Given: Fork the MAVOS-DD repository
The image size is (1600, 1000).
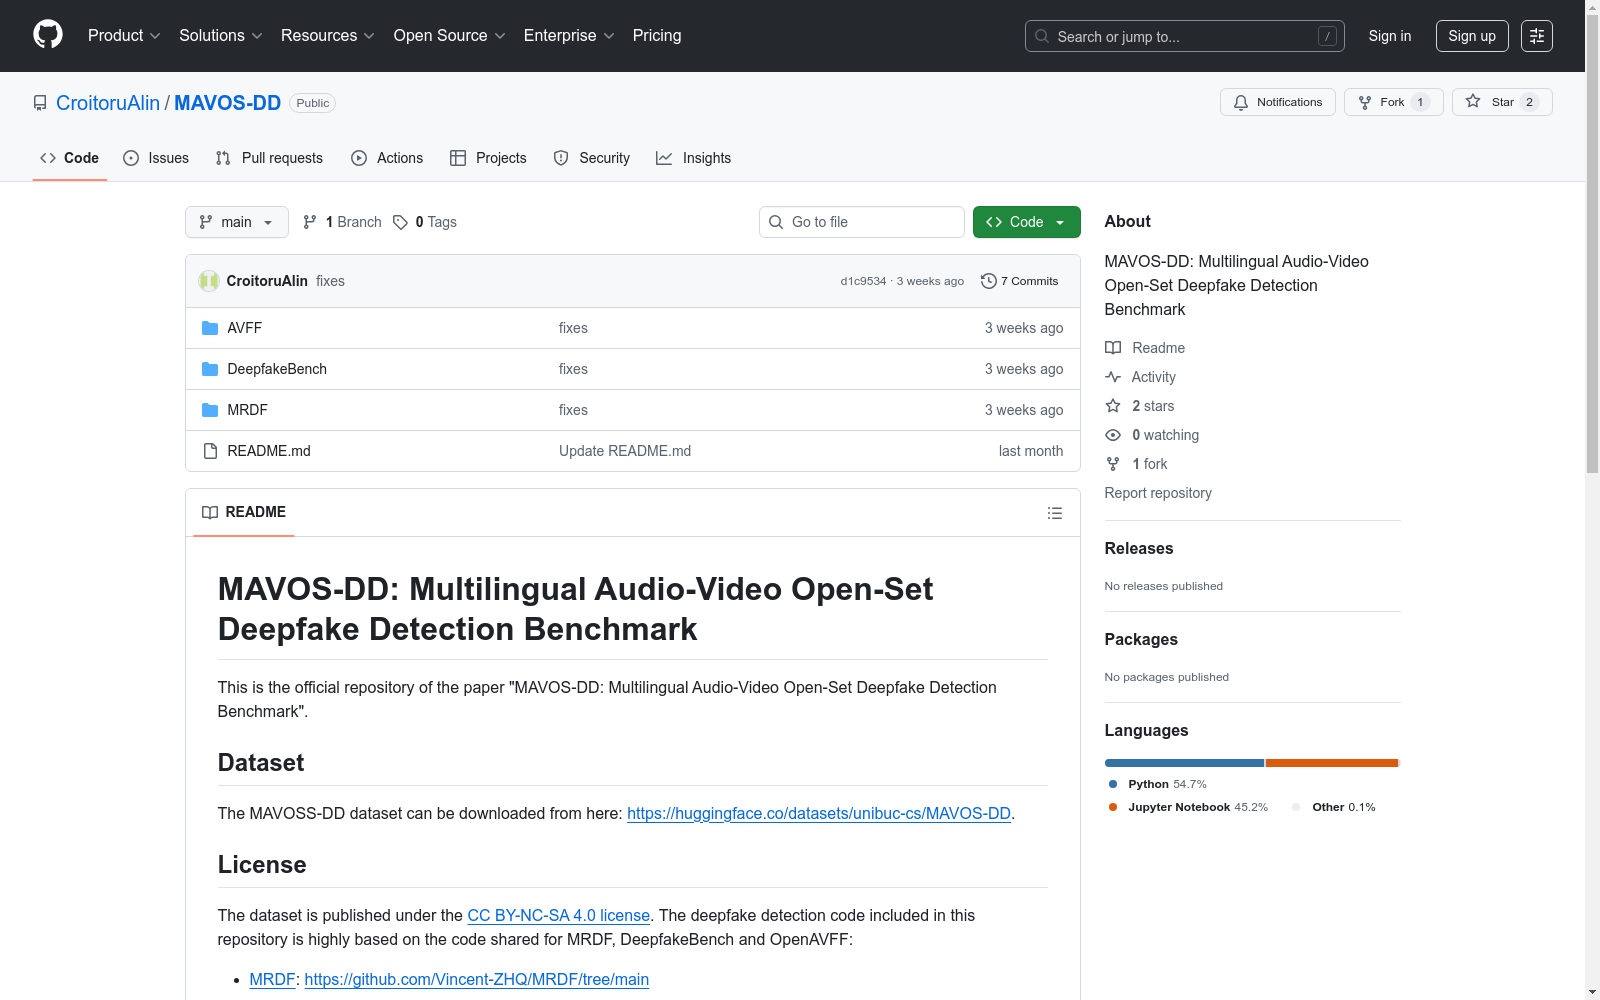Looking at the screenshot, I should click(1393, 102).
